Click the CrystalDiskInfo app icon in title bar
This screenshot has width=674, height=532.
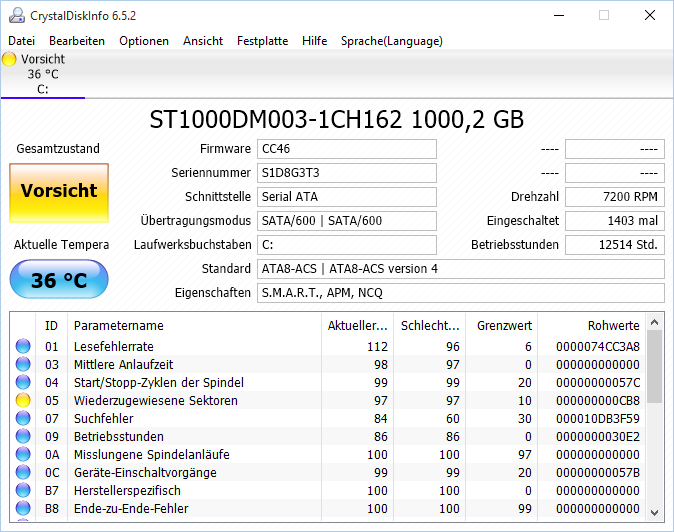click(17, 15)
